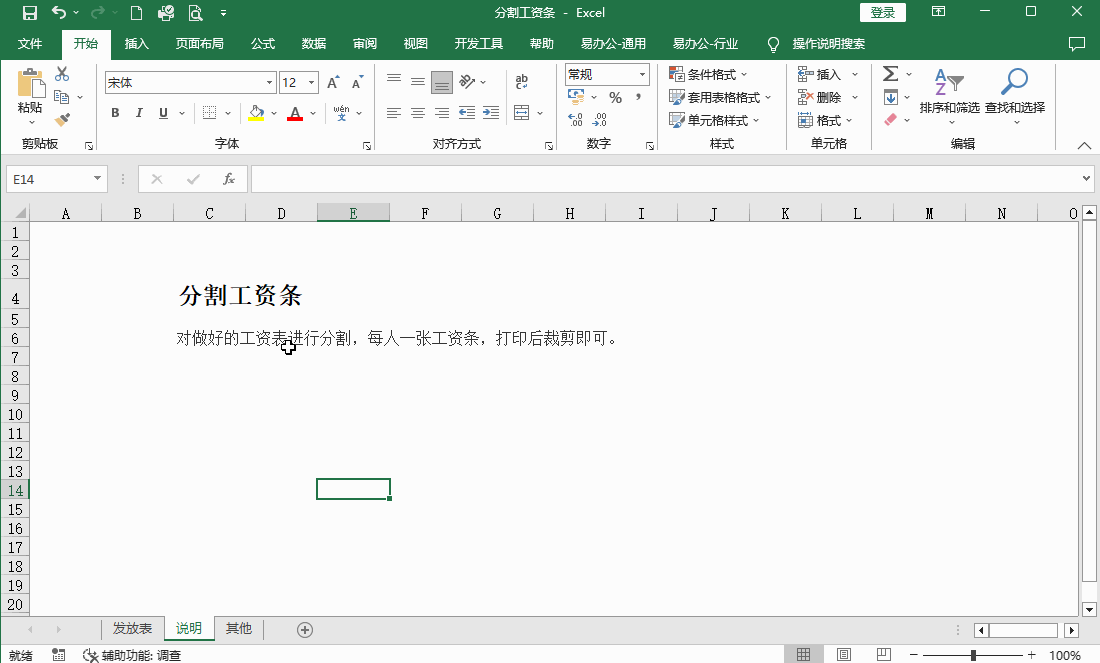Click the accessibility checker status icon
This screenshot has width=1100, height=663.
coord(90,655)
